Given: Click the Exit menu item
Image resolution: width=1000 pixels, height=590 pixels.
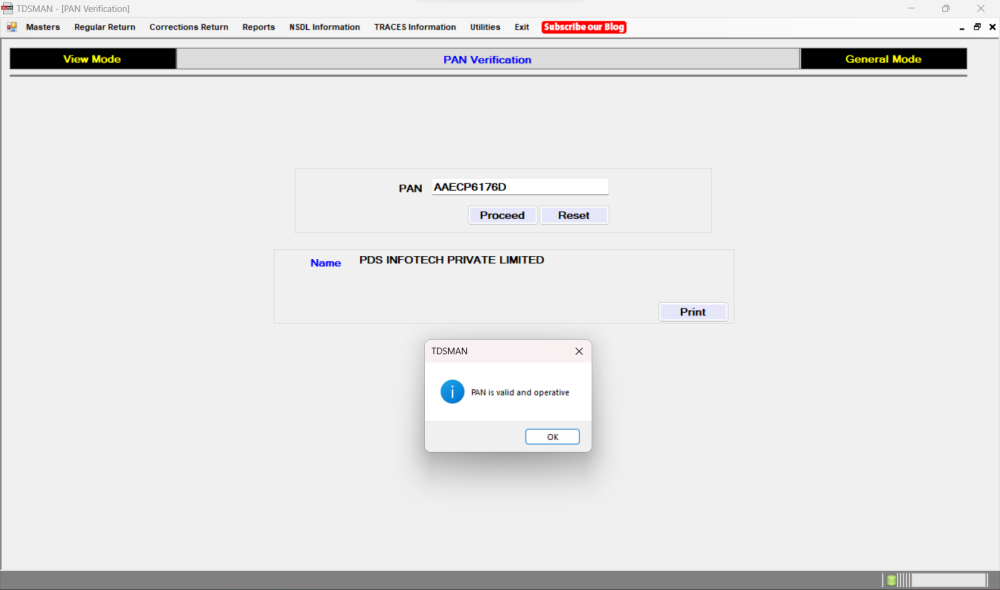Looking at the screenshot, I should [x=522, y=27].
